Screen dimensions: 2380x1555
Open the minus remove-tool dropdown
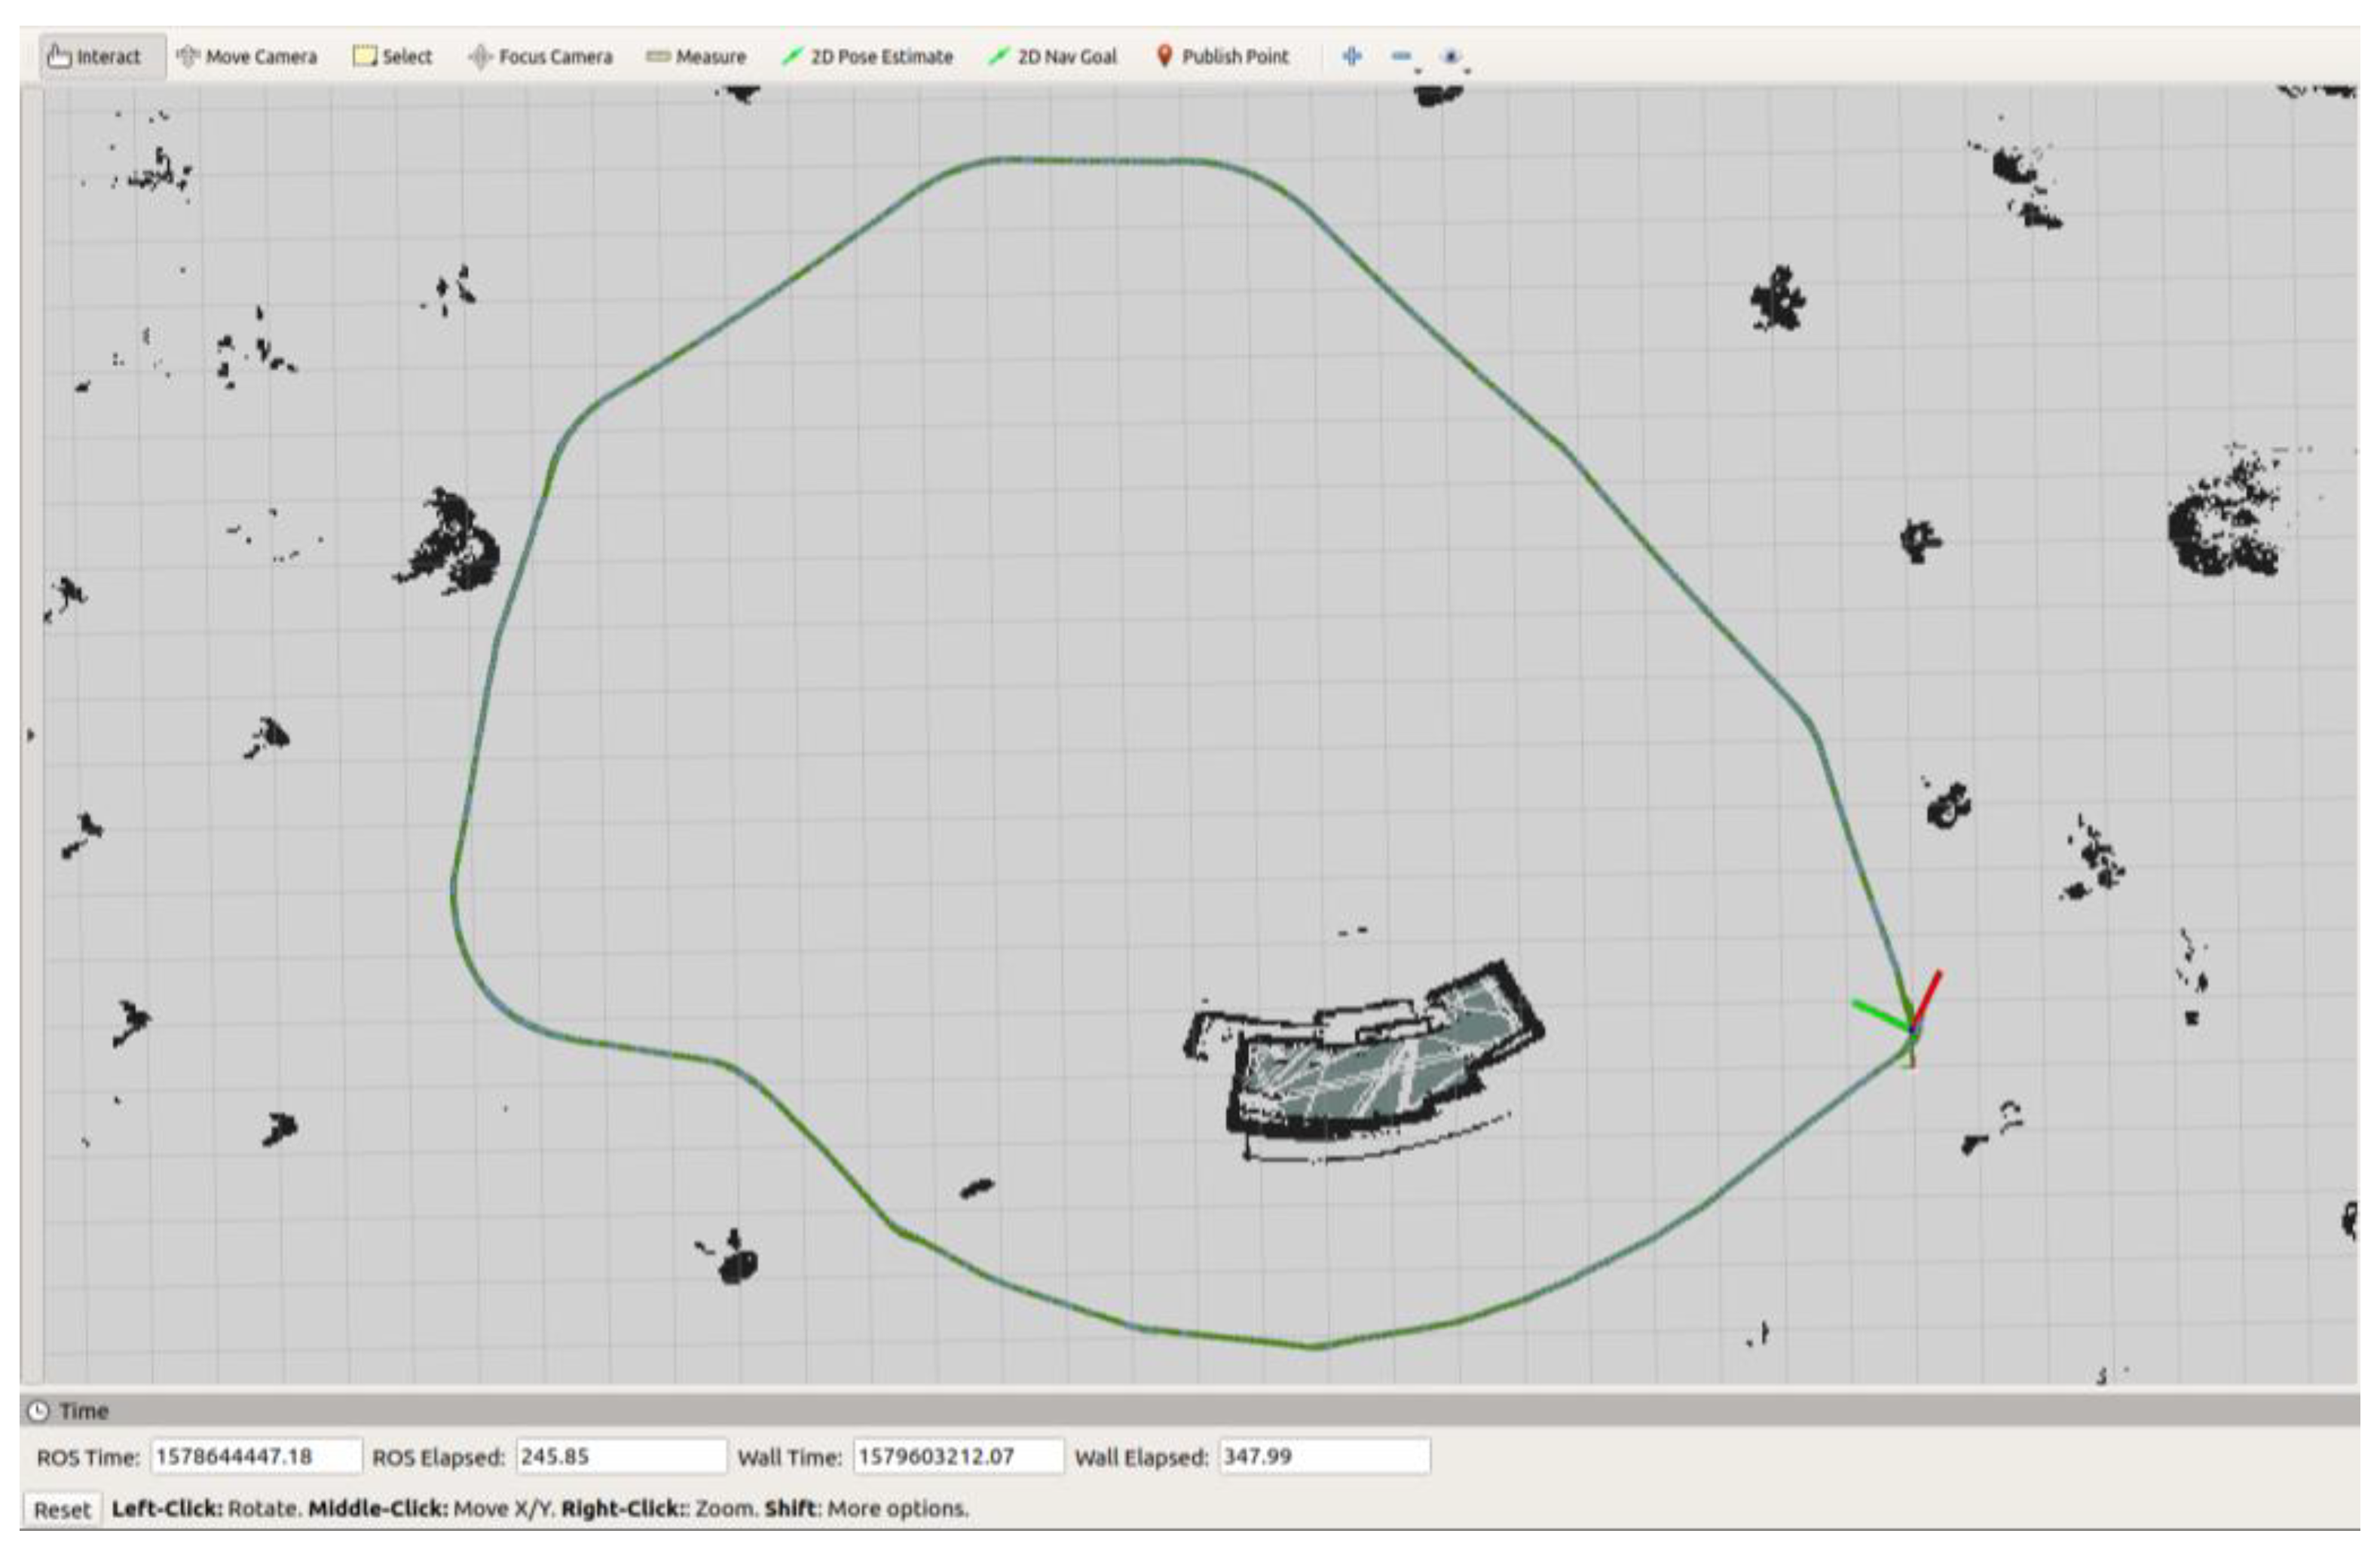(1404, 57)
